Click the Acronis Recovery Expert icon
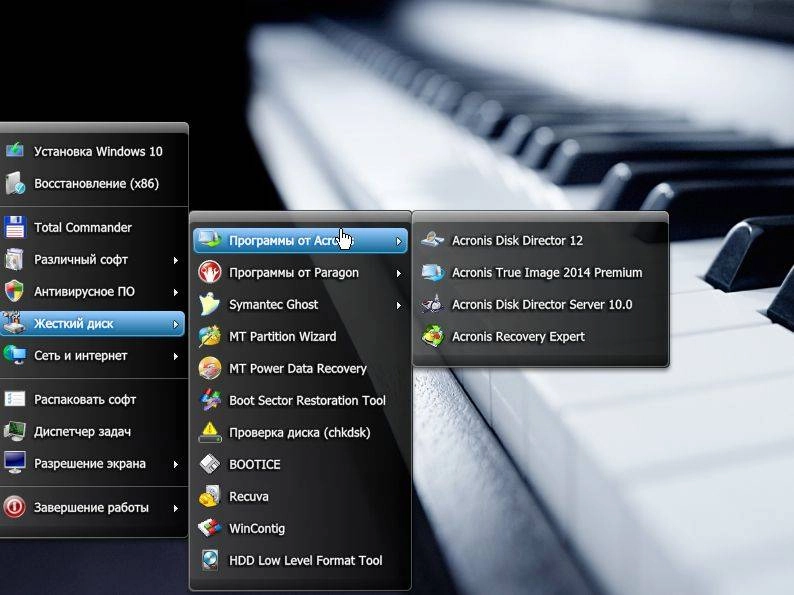The image size is (794, 595). pyautogui.click(x=432, y=336)
